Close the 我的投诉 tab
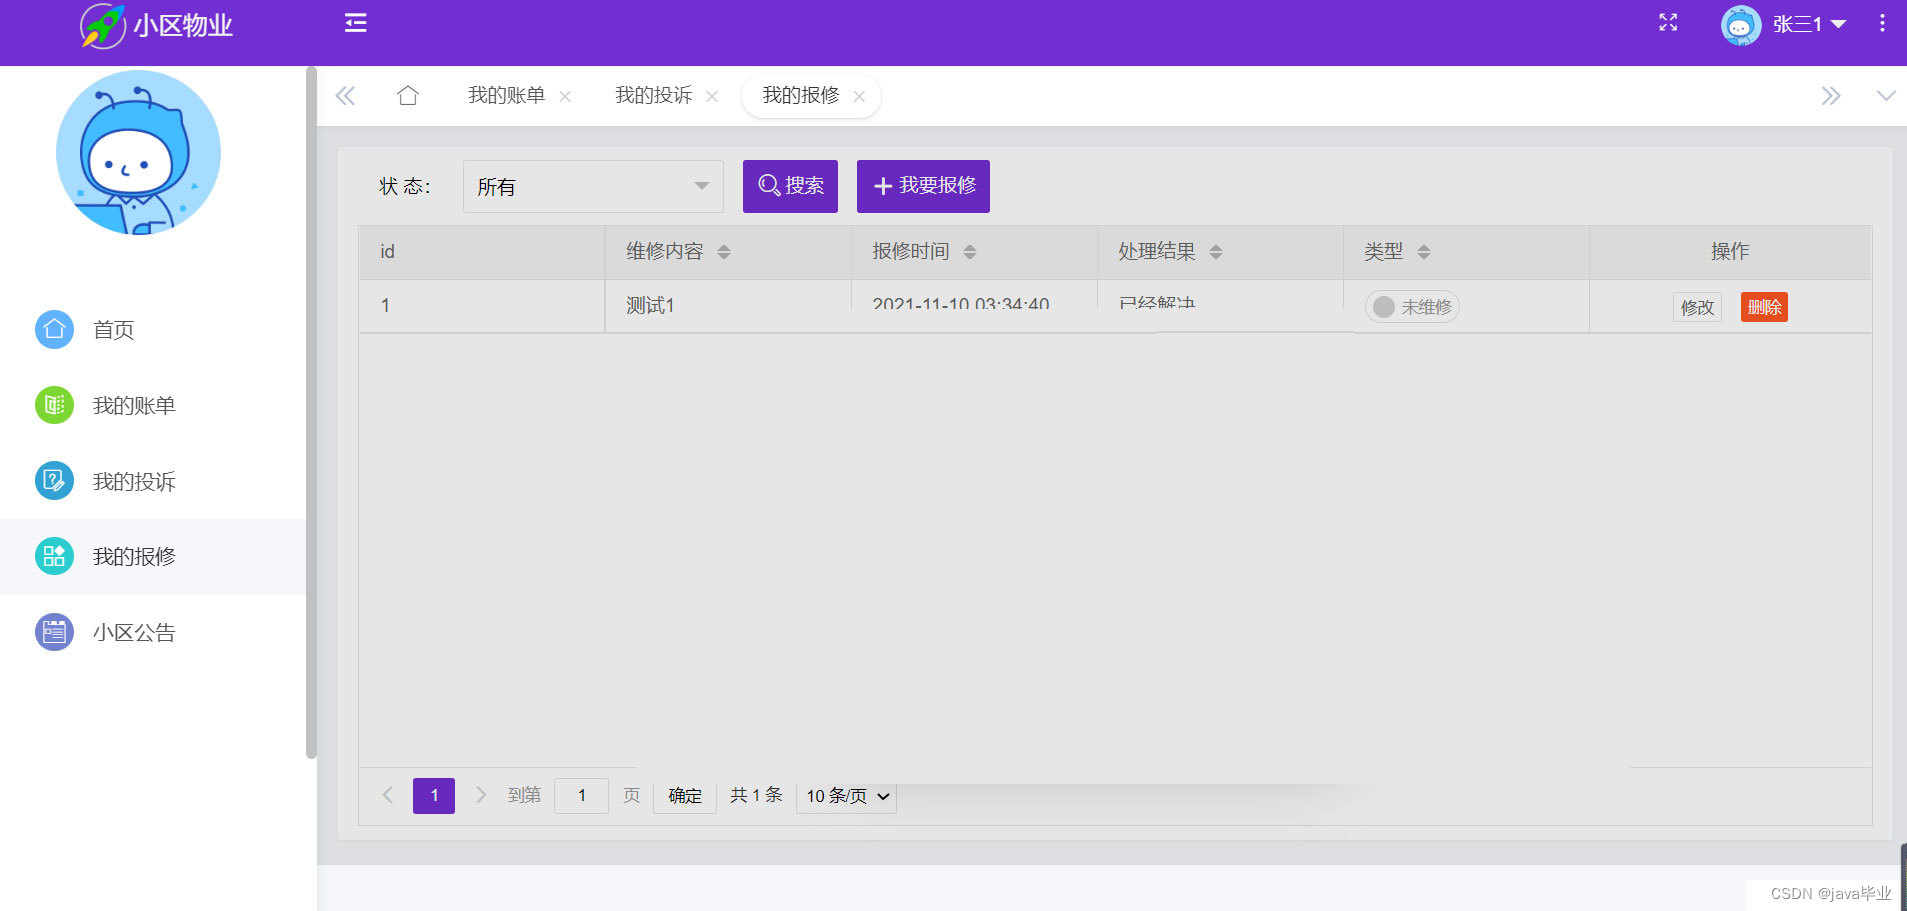 point(712,97)
